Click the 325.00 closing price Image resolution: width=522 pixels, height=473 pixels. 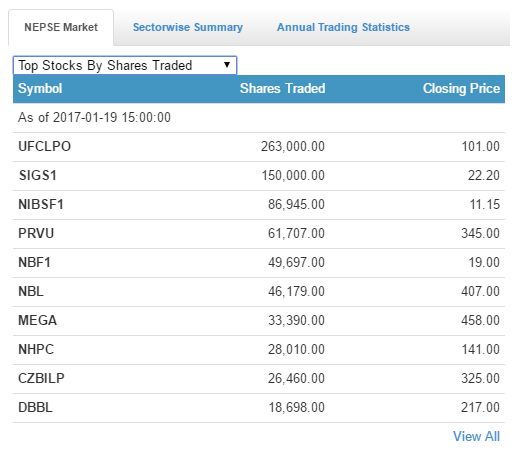pos(481,379)
